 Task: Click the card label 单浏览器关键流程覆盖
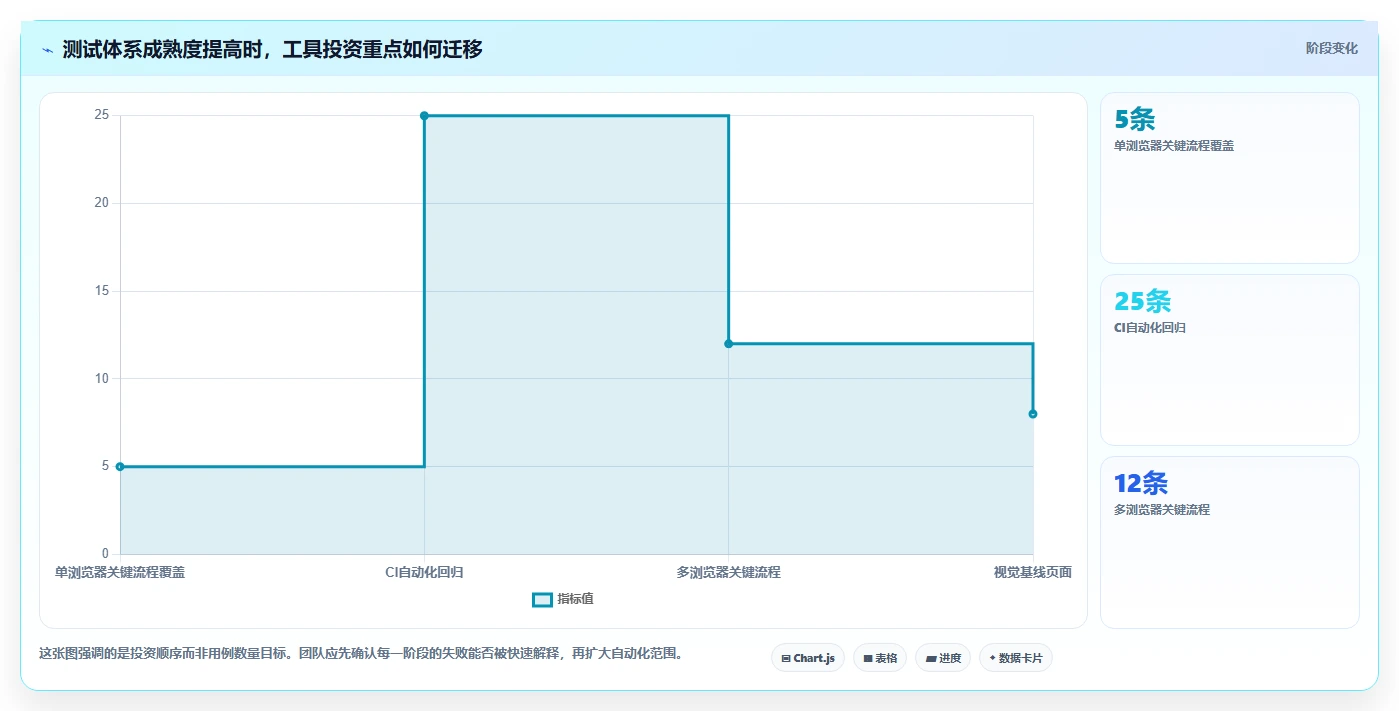[x=1174, y=146]
